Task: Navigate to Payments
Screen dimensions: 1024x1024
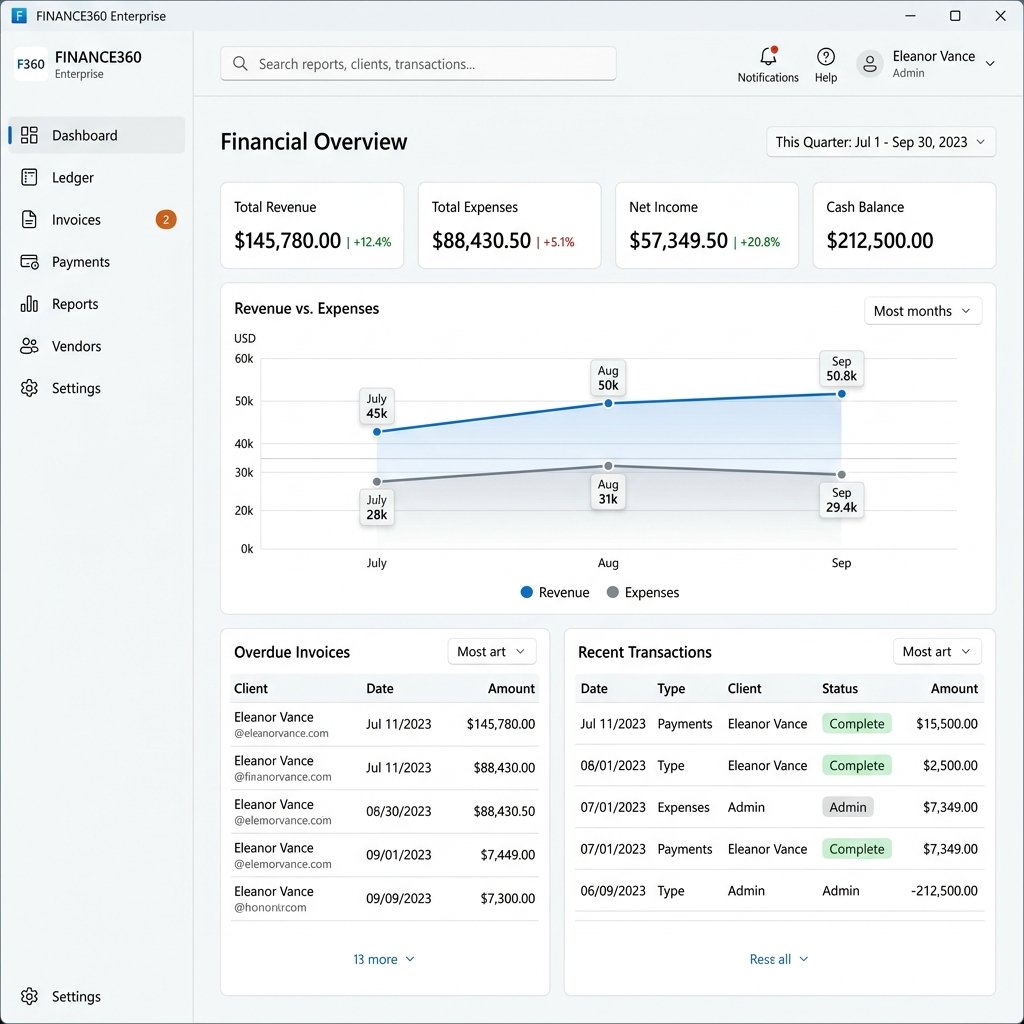Action: 97,262
